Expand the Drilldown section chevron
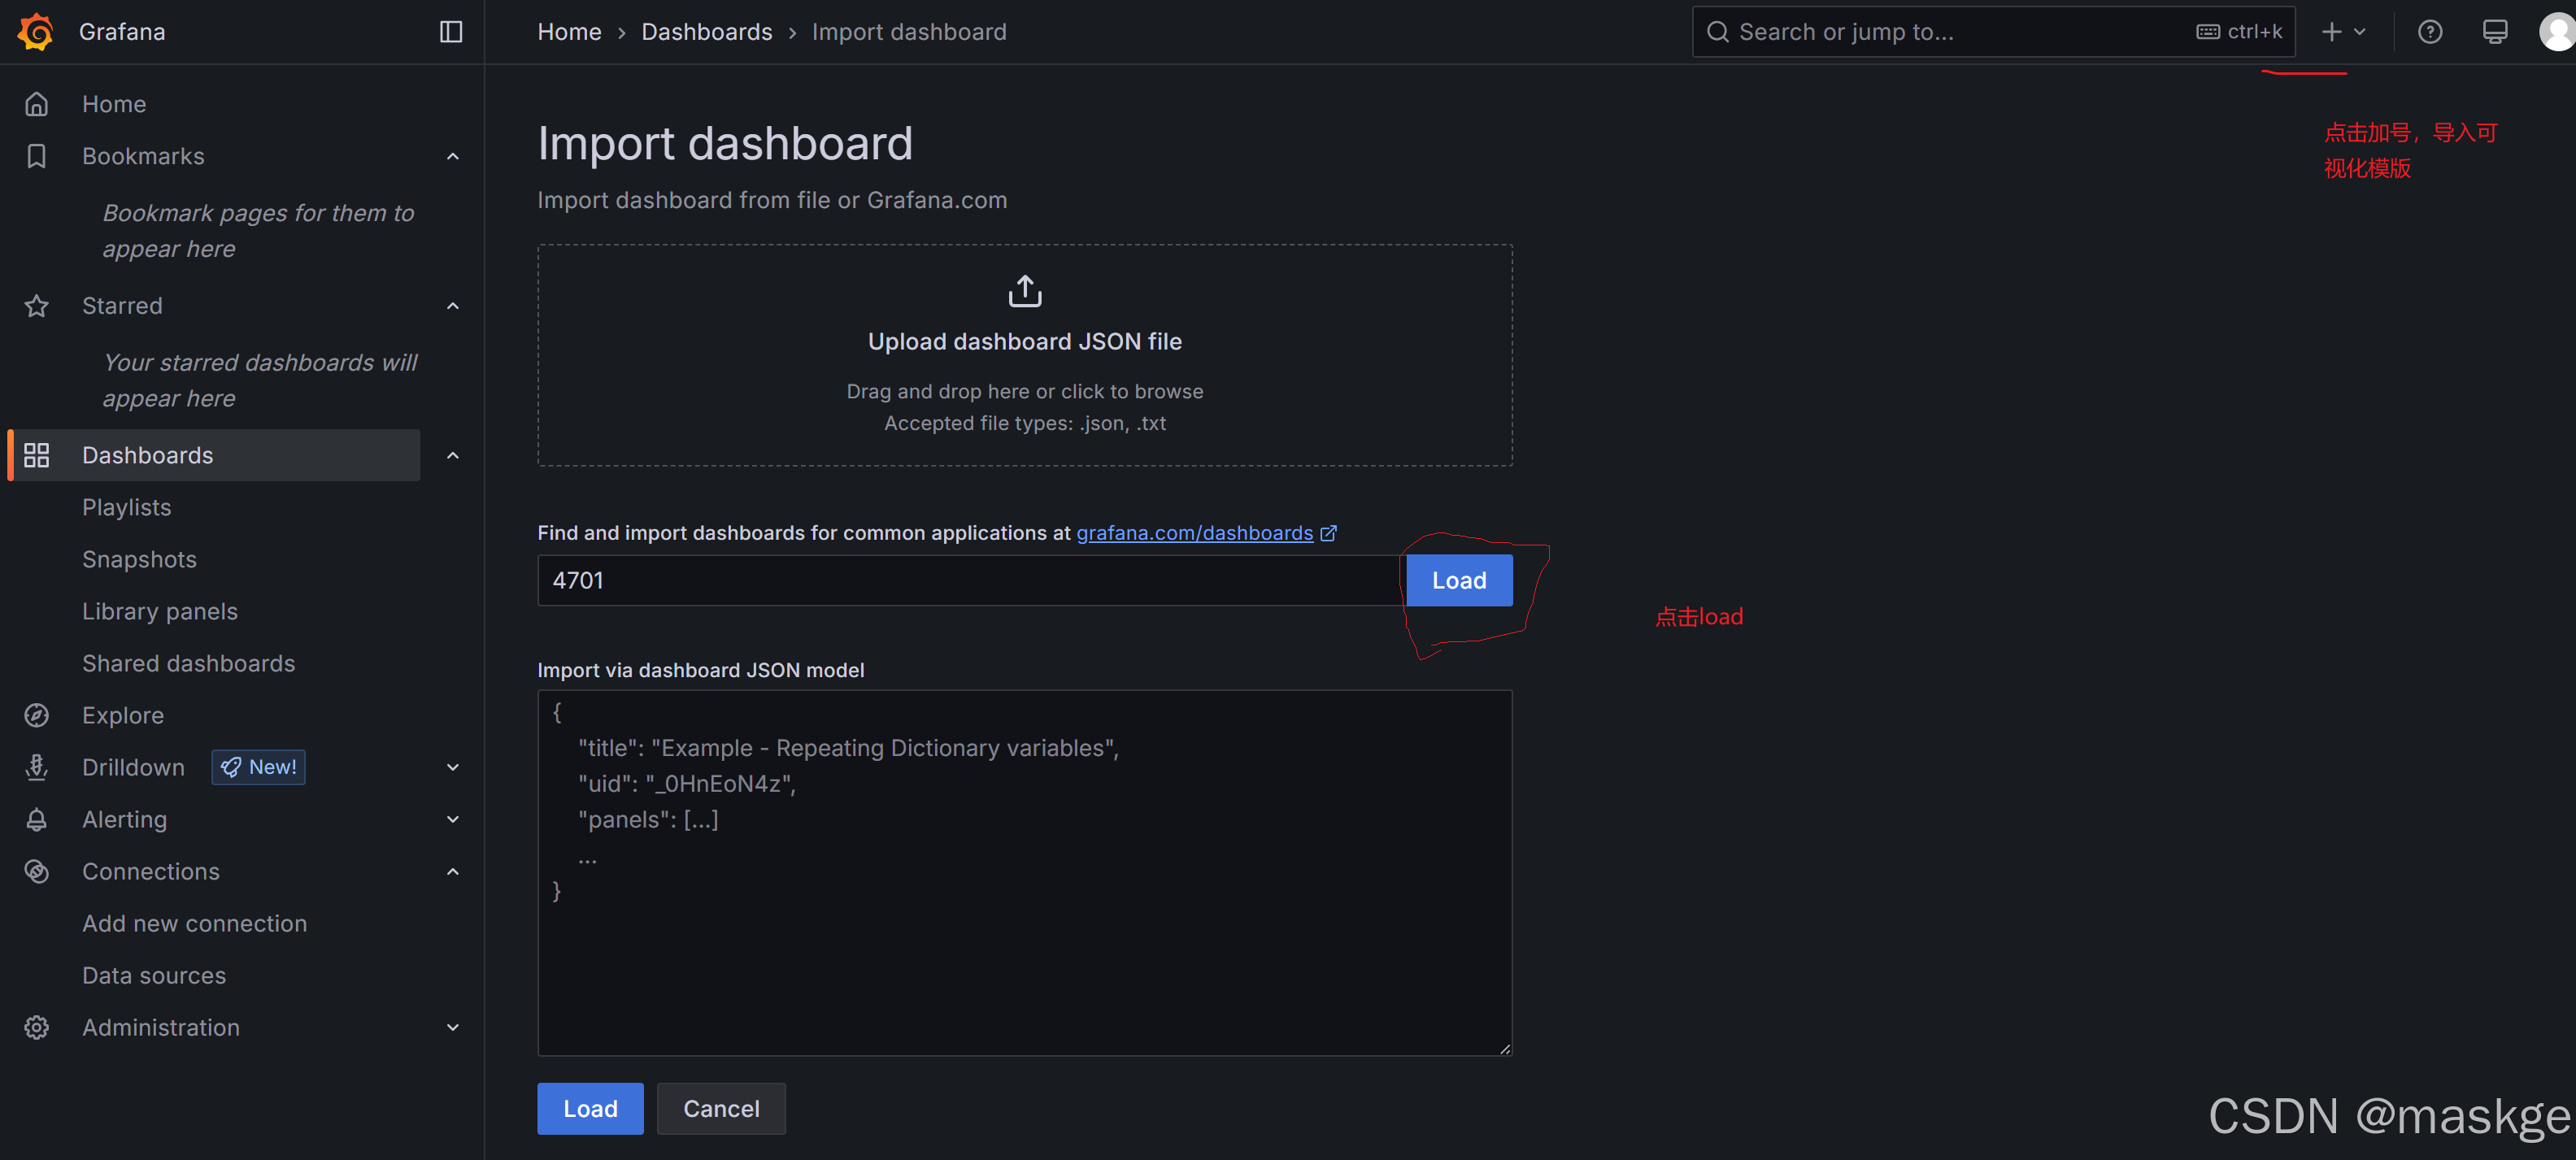The height and width of the screenshot is (1160, 2576). (453, 767)
